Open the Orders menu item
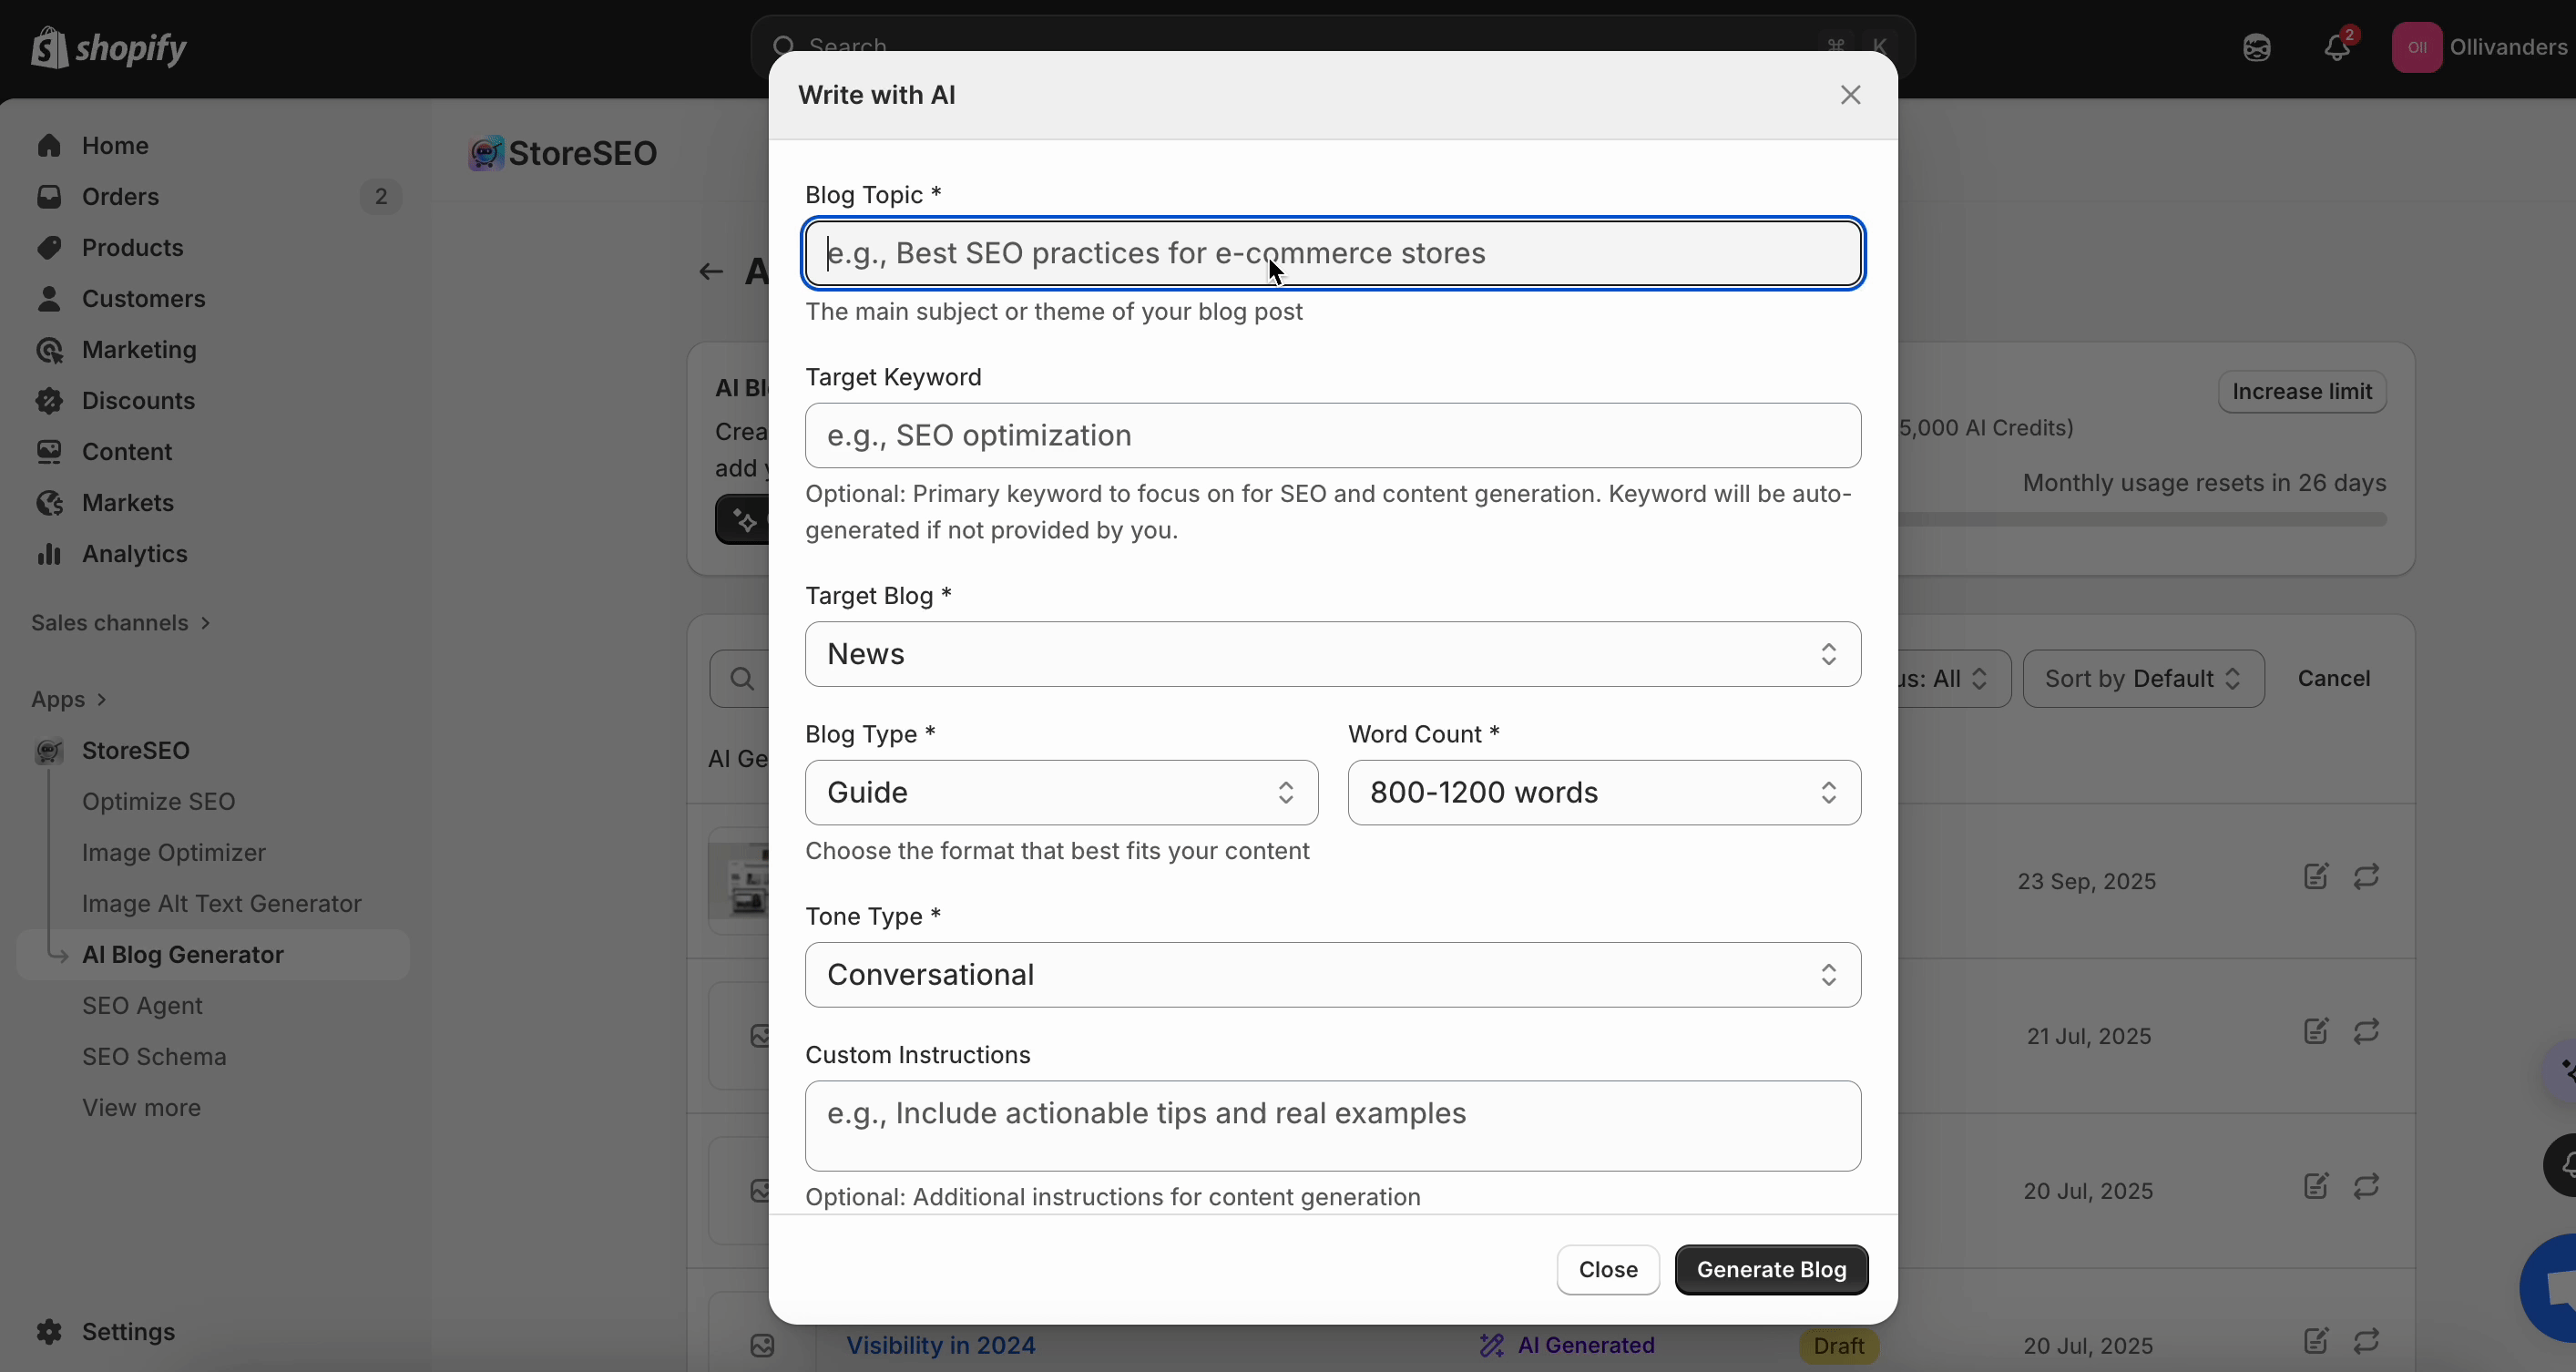Image resolution: width=2576 pixels, height=1372 pixels. 120,197
